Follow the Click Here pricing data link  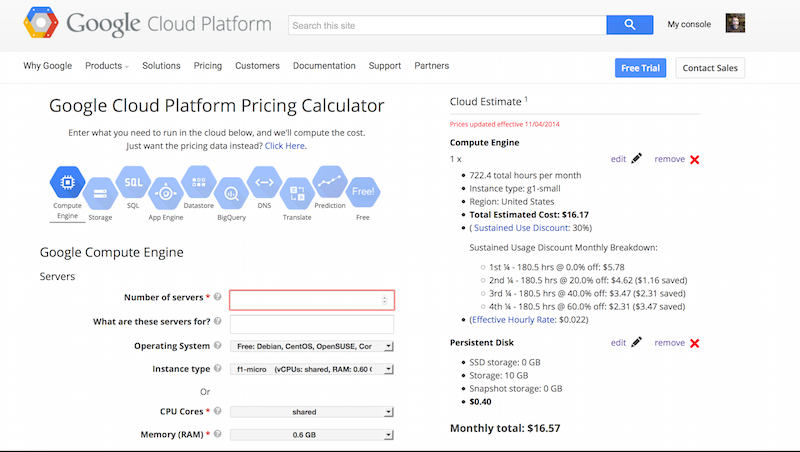click(285, 146)
